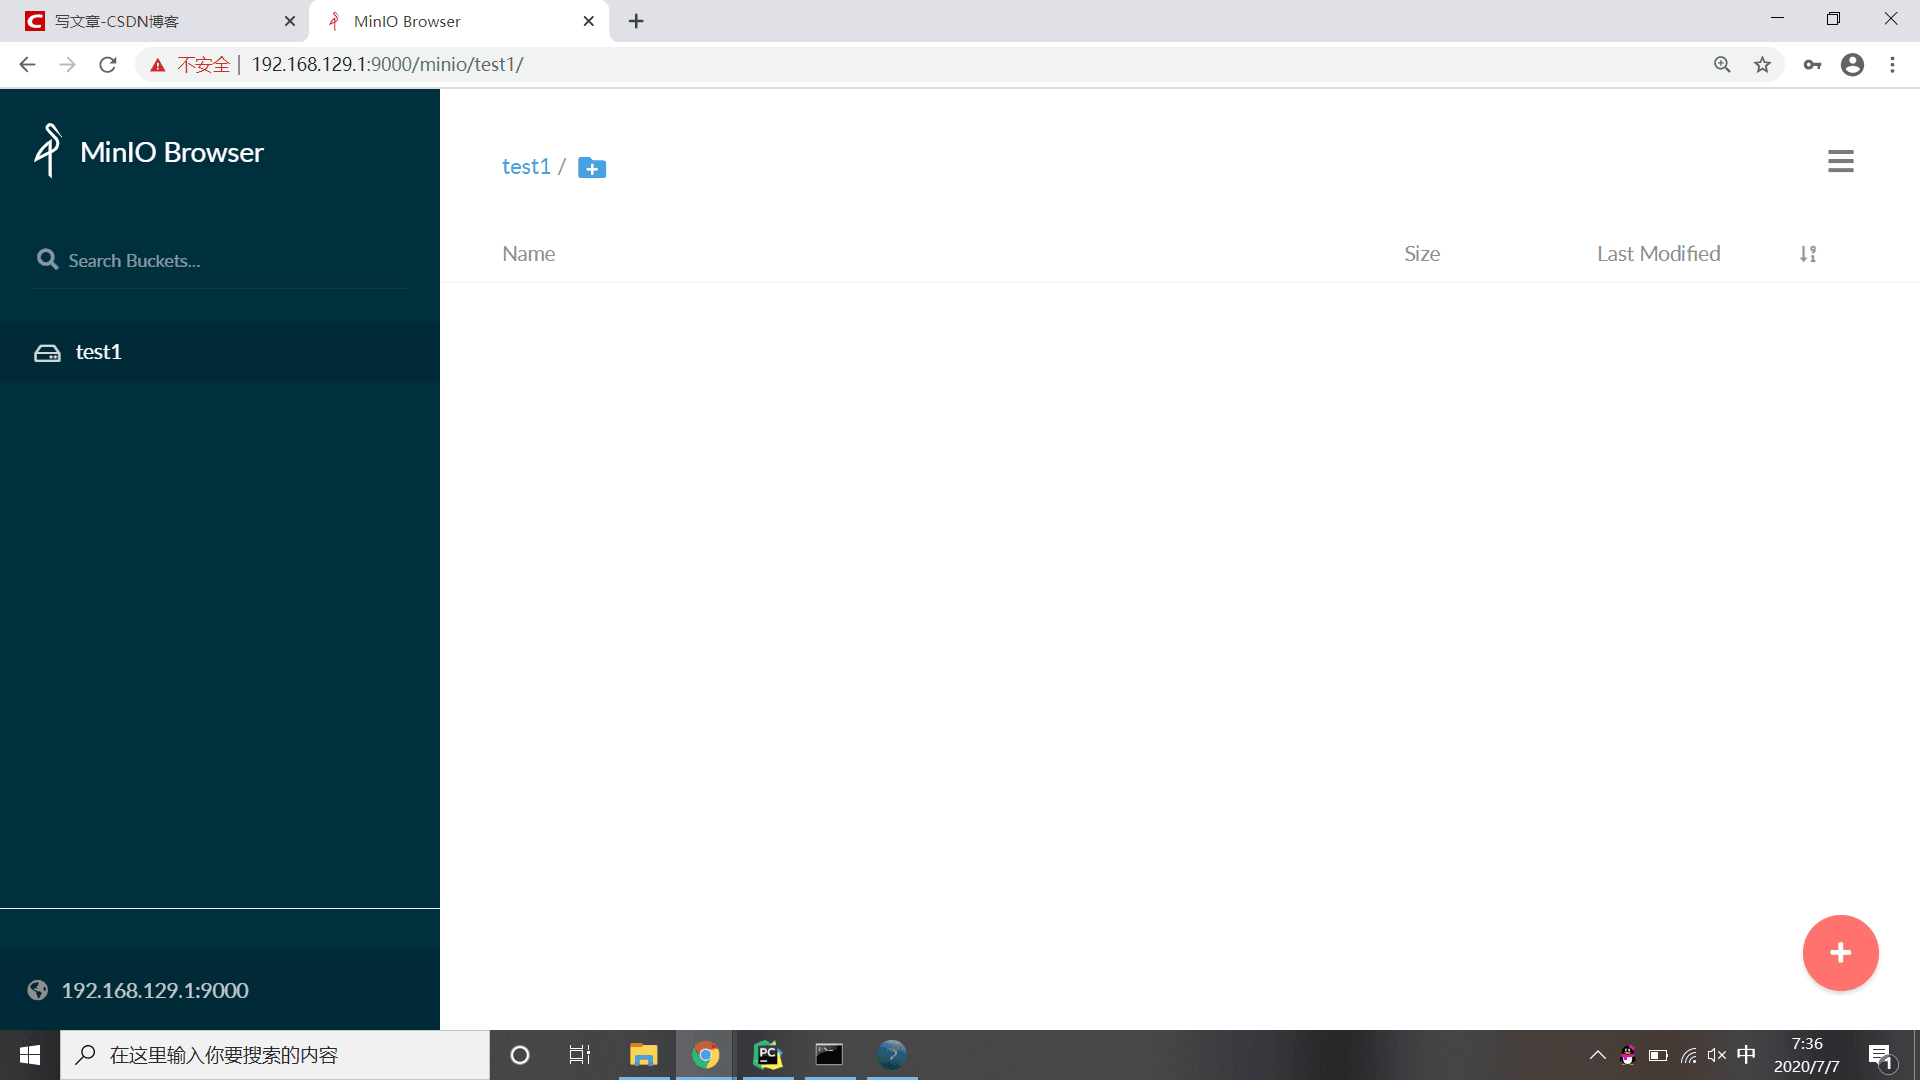Image resolution: width=1920 pixels, height=1080 pixels.
Task: Open the volume control from the system tray
Action: pos(1717,1055)
